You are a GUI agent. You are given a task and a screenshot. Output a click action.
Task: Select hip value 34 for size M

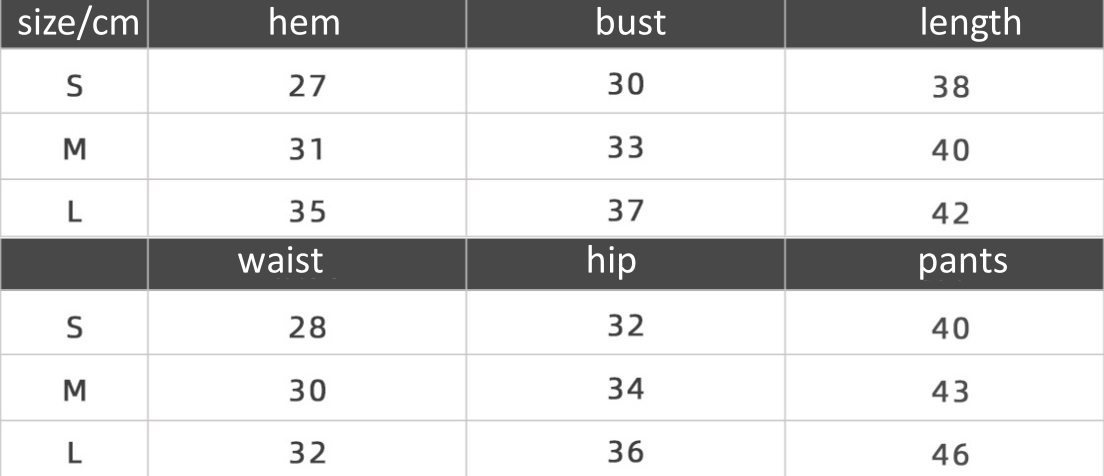click(626, 389)
